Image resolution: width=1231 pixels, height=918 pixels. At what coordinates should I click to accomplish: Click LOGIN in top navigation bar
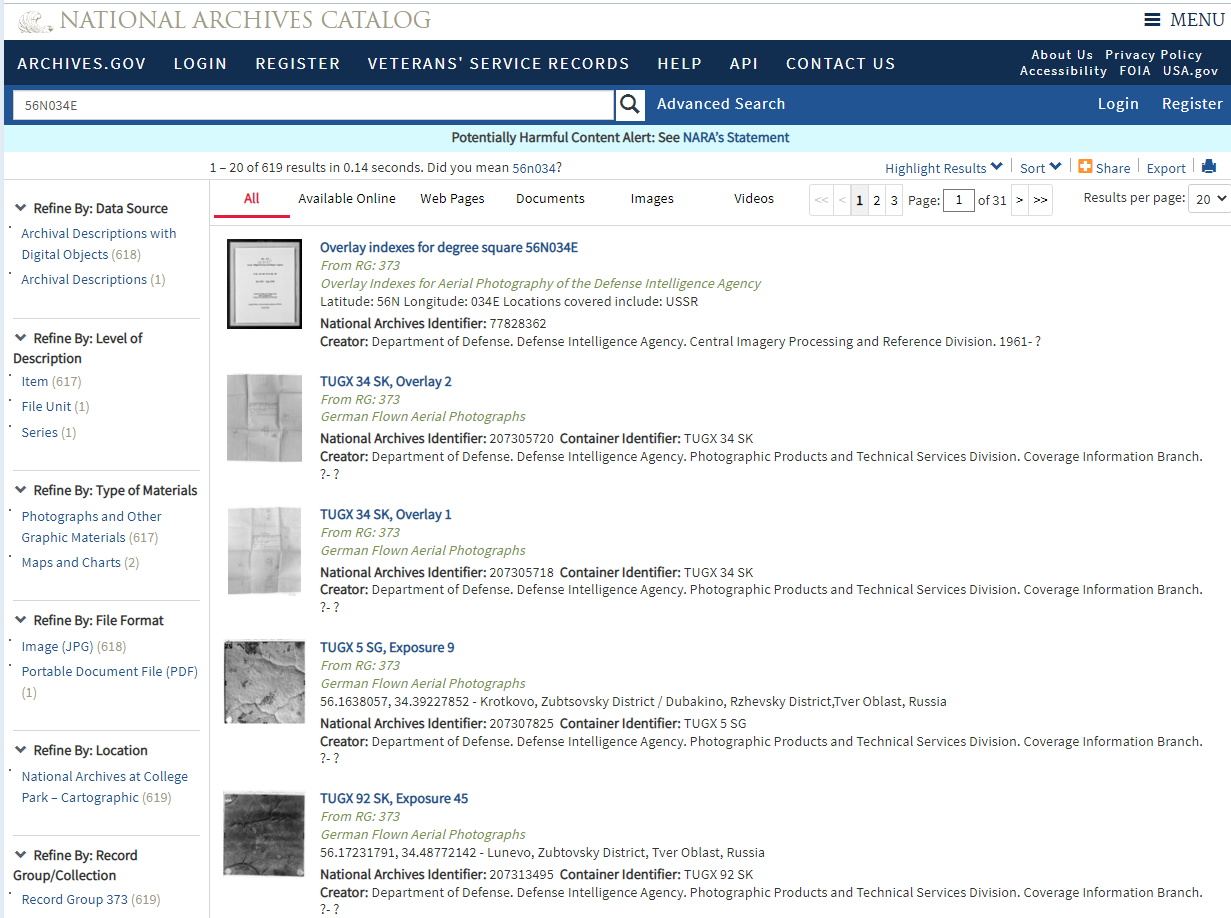pyautogui.click(x=200, y=64)
